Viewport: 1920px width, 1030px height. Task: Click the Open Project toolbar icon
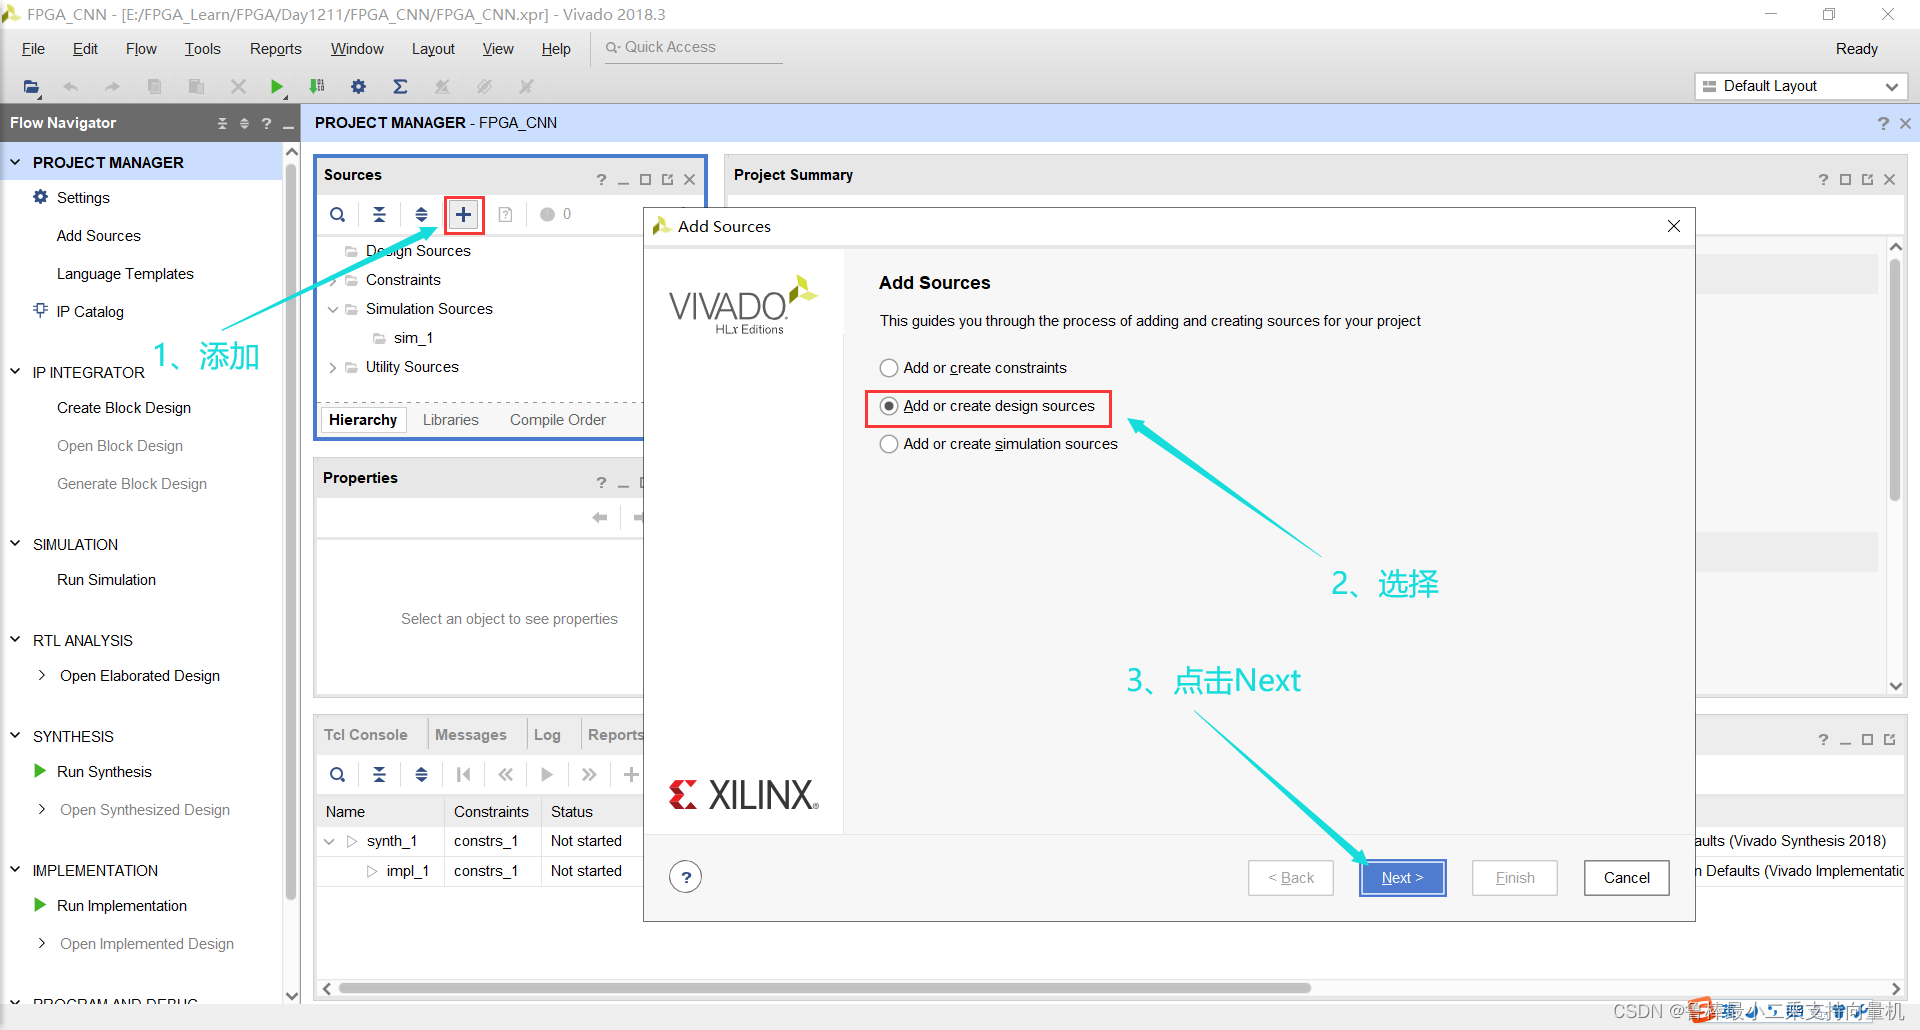click(x=32, y=87)
